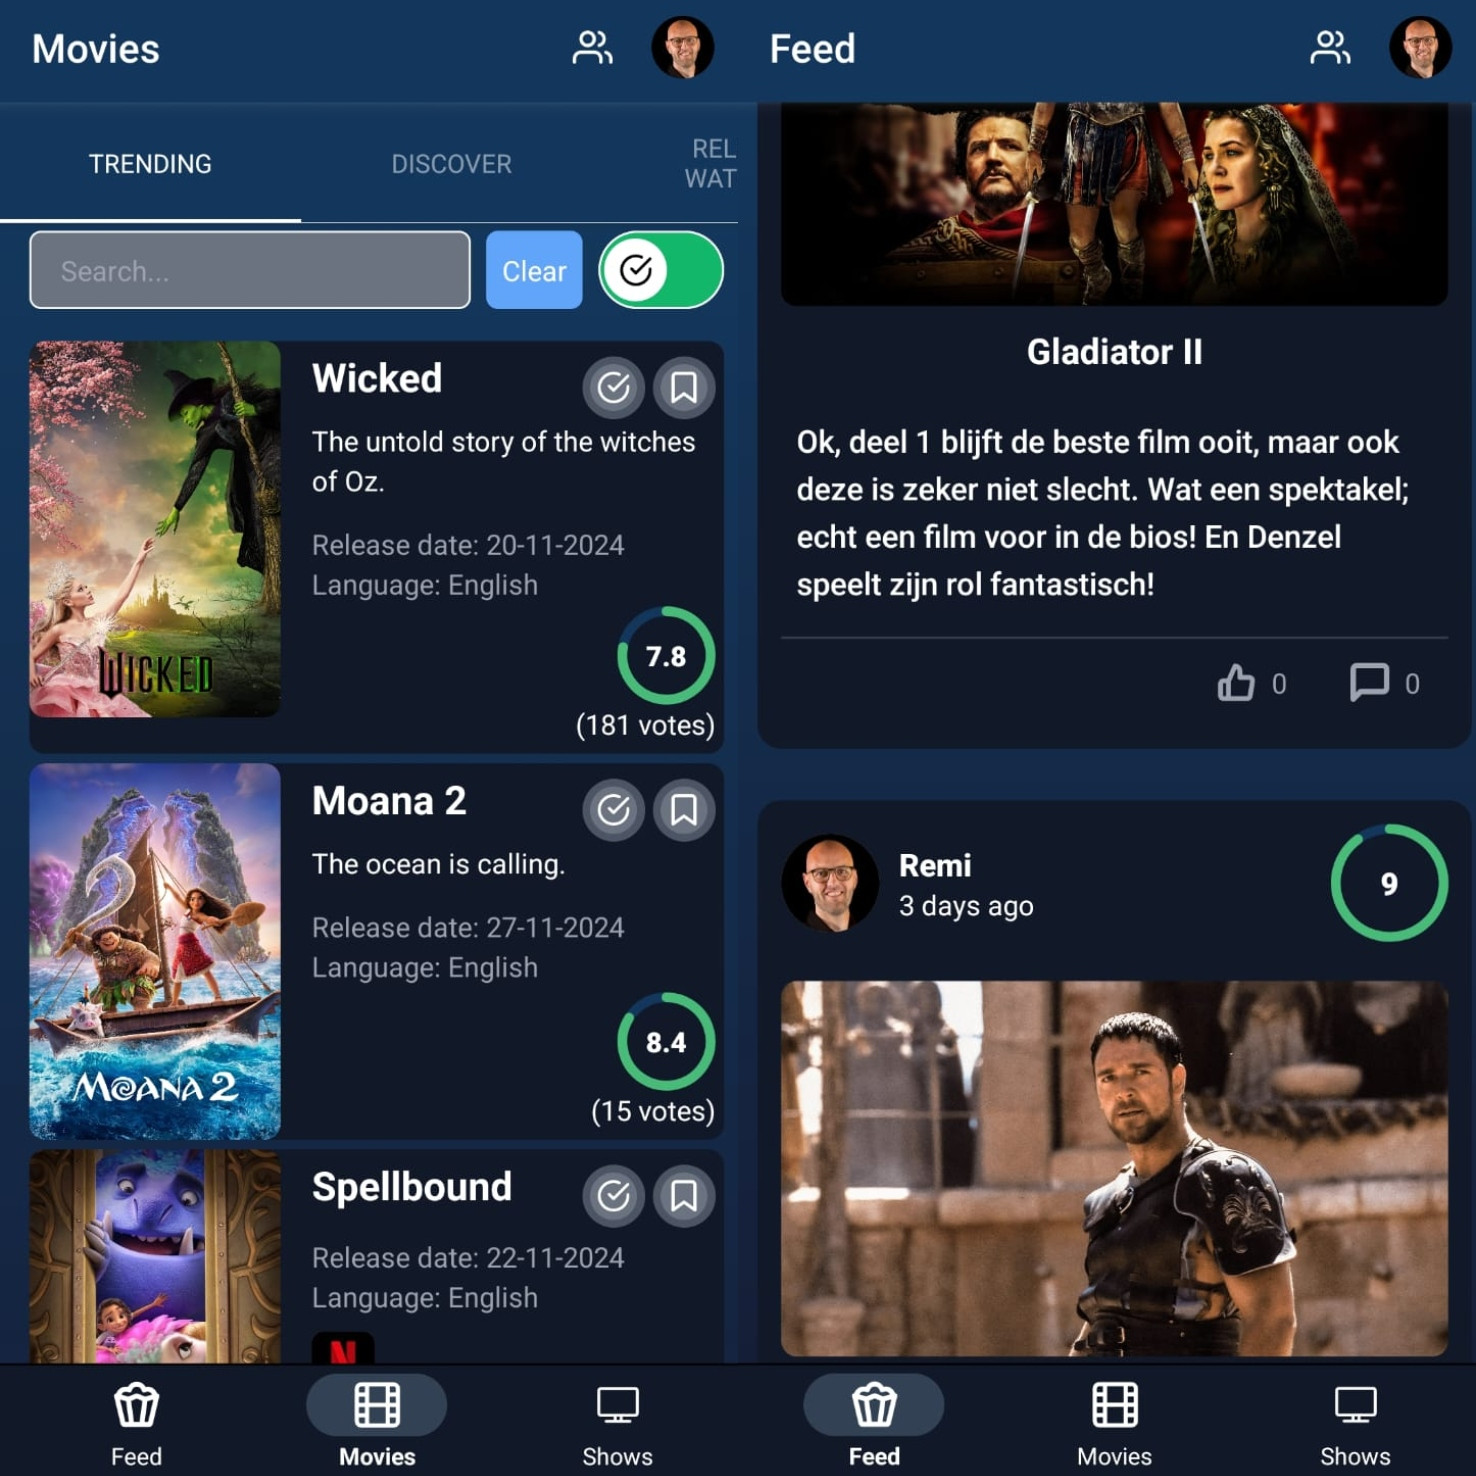Screen dimensions: 1476x1476
Task: Open Shows from Movies screen navigation
Action: click(x=617, y=1424)
